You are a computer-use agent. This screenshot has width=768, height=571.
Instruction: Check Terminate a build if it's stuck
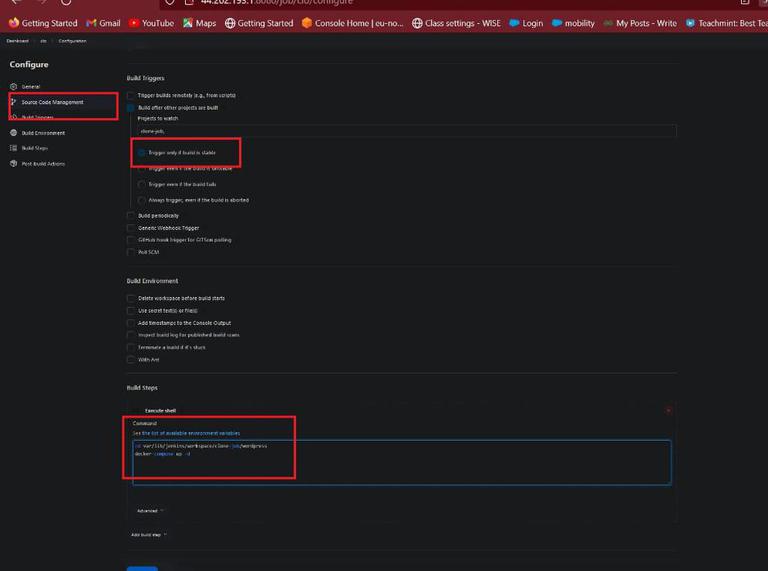coord(130,347)
